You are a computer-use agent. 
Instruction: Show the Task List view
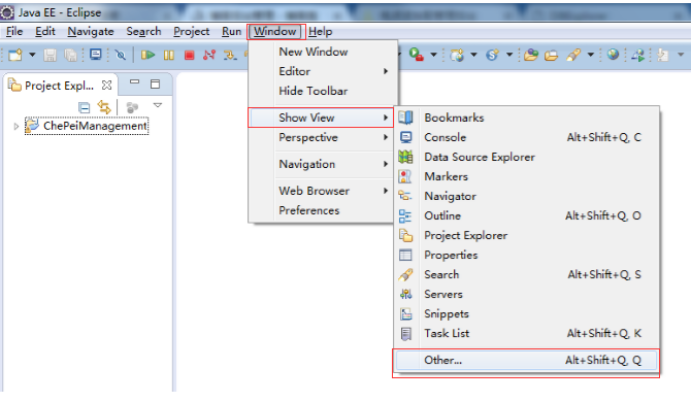click(x=527, y=333)
